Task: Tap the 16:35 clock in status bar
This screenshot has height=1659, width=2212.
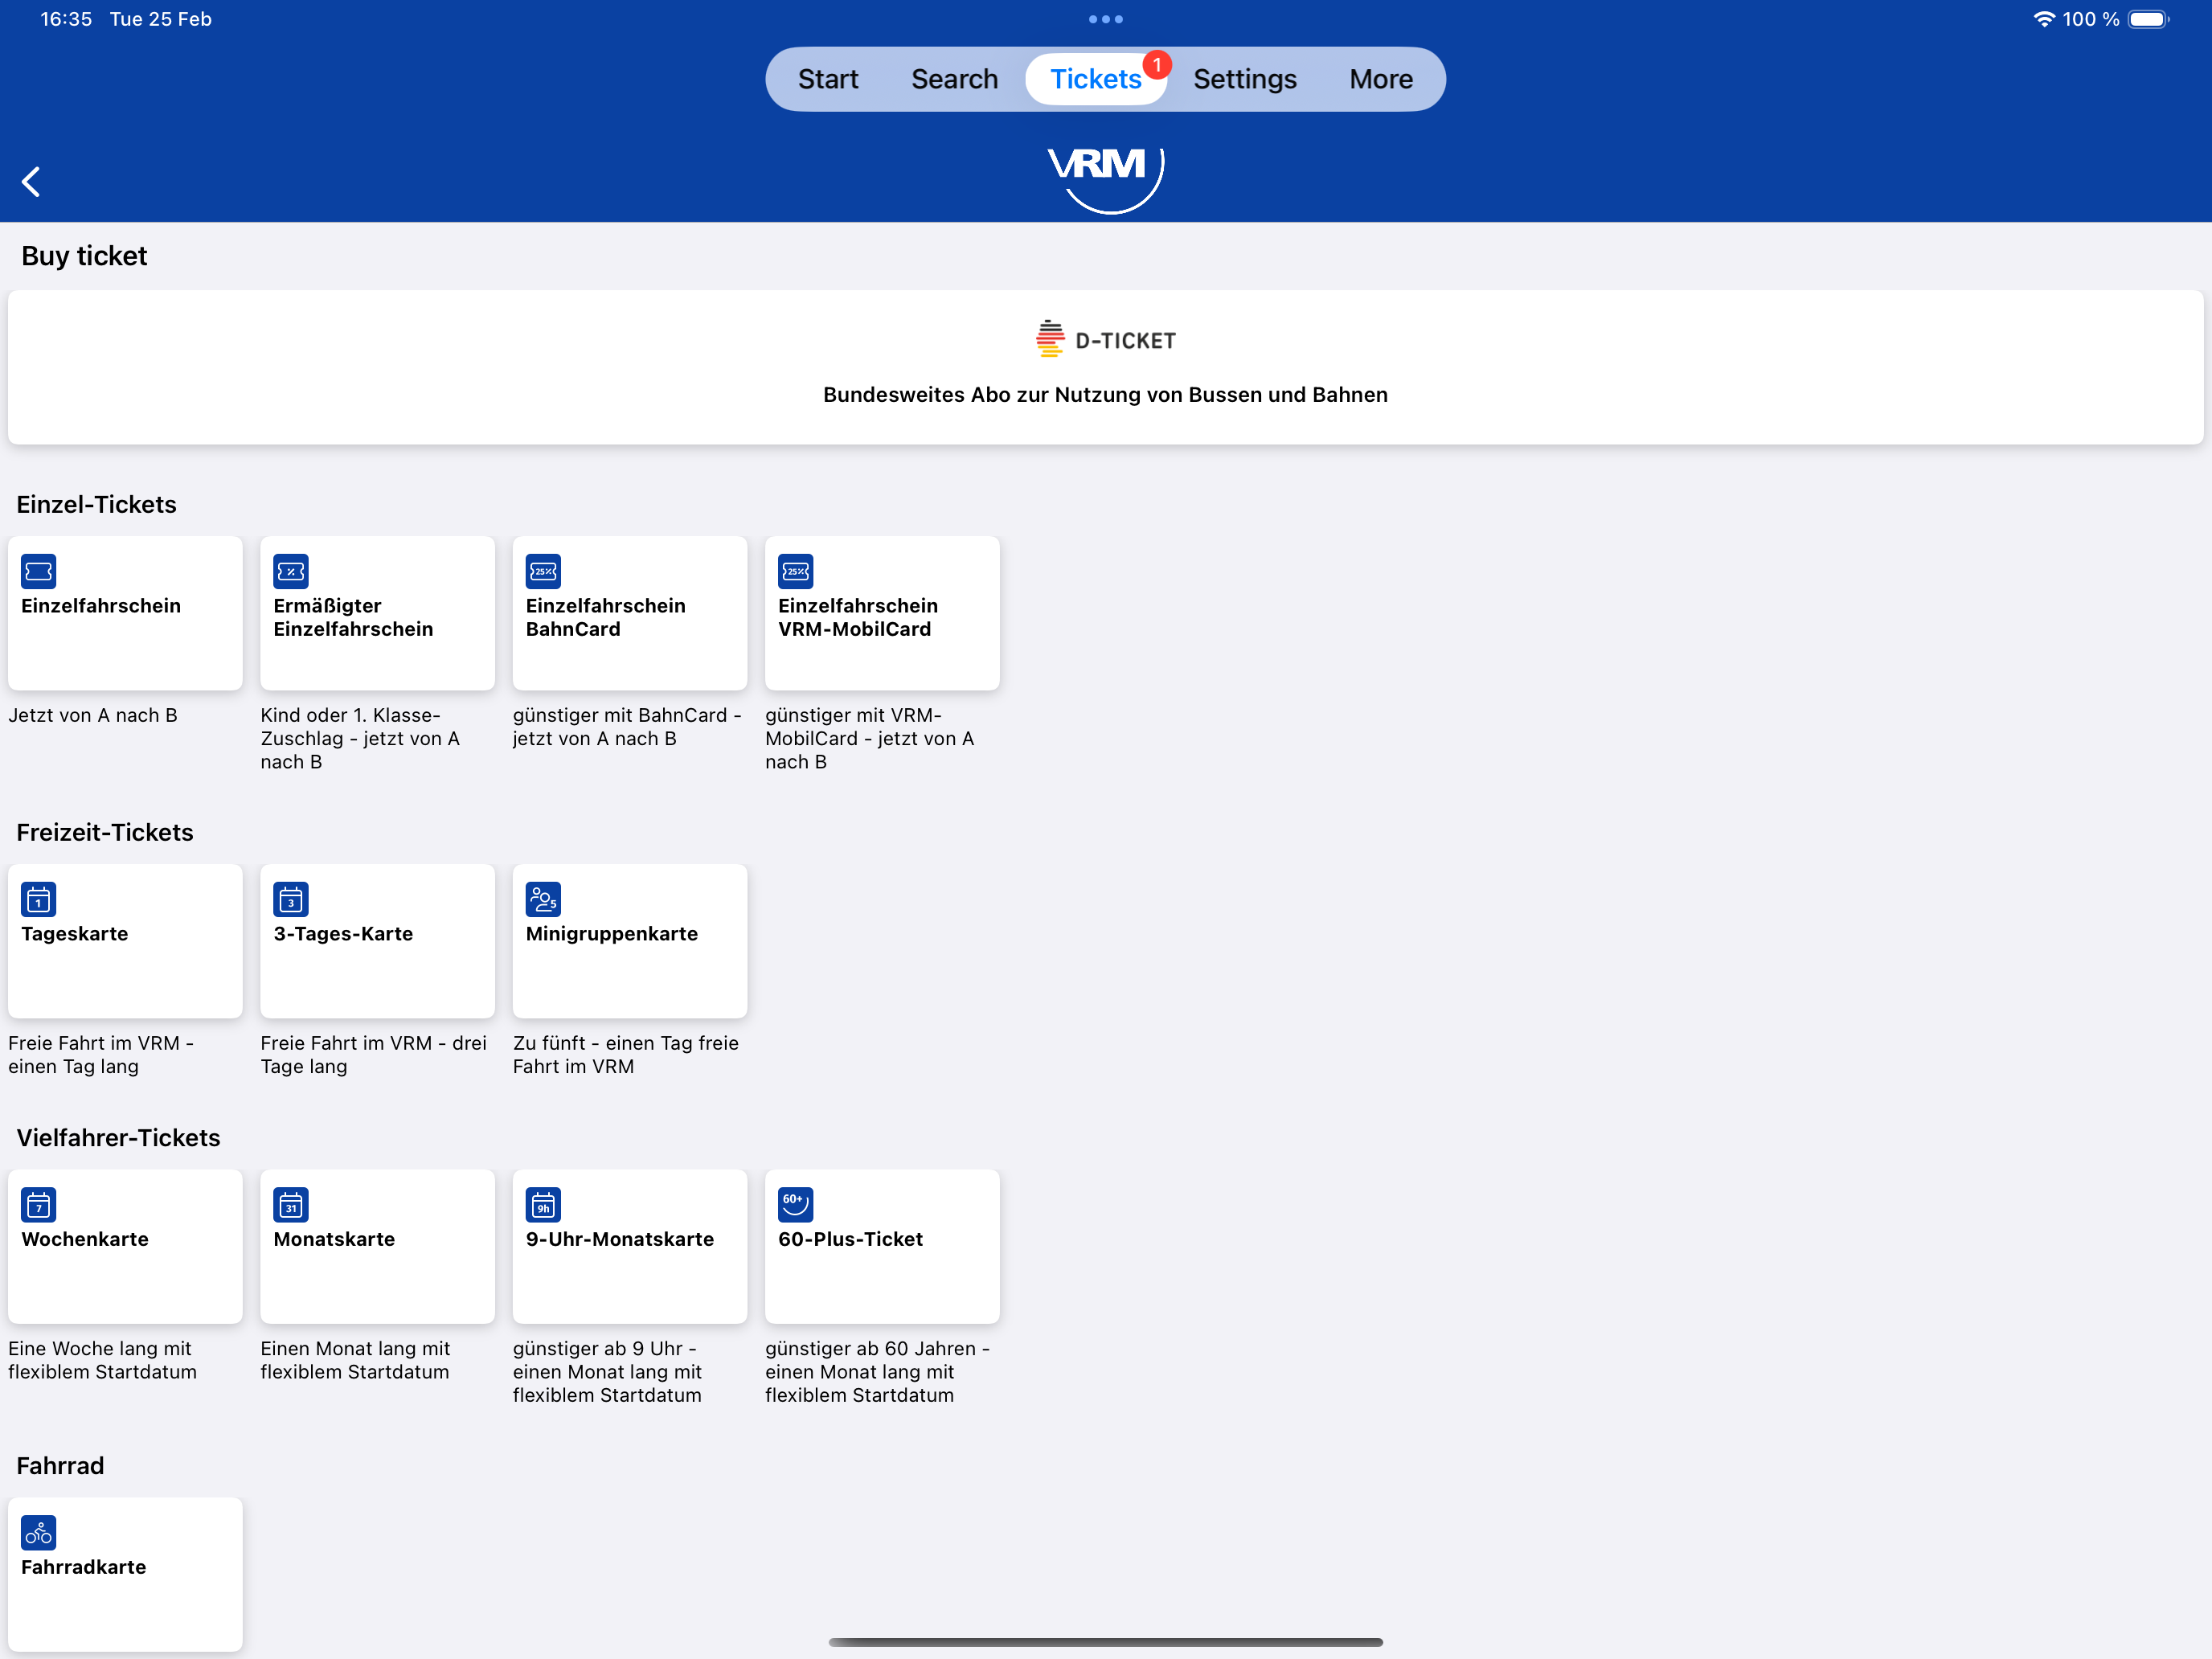Action: coord(66,19)
